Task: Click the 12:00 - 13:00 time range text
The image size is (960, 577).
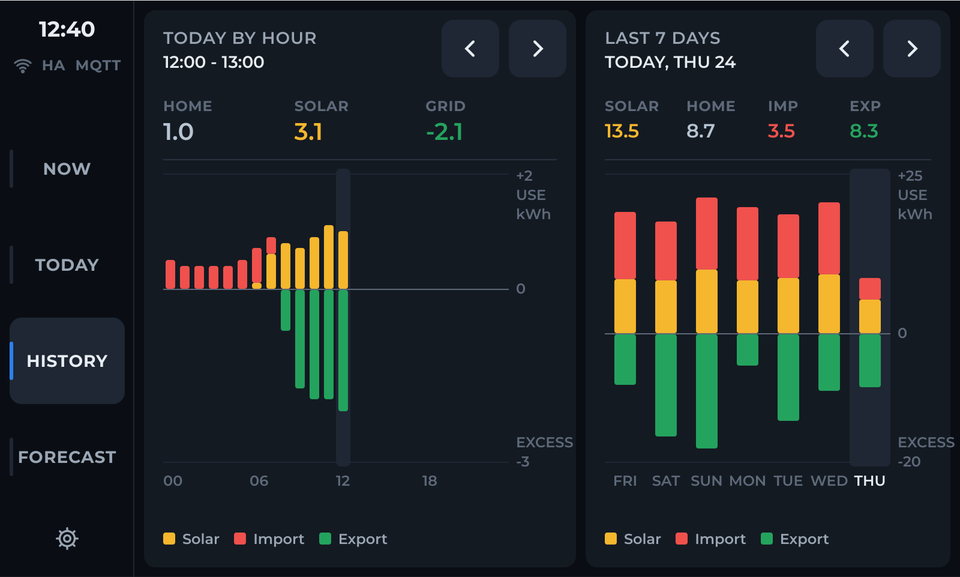Action: (214, 62)
